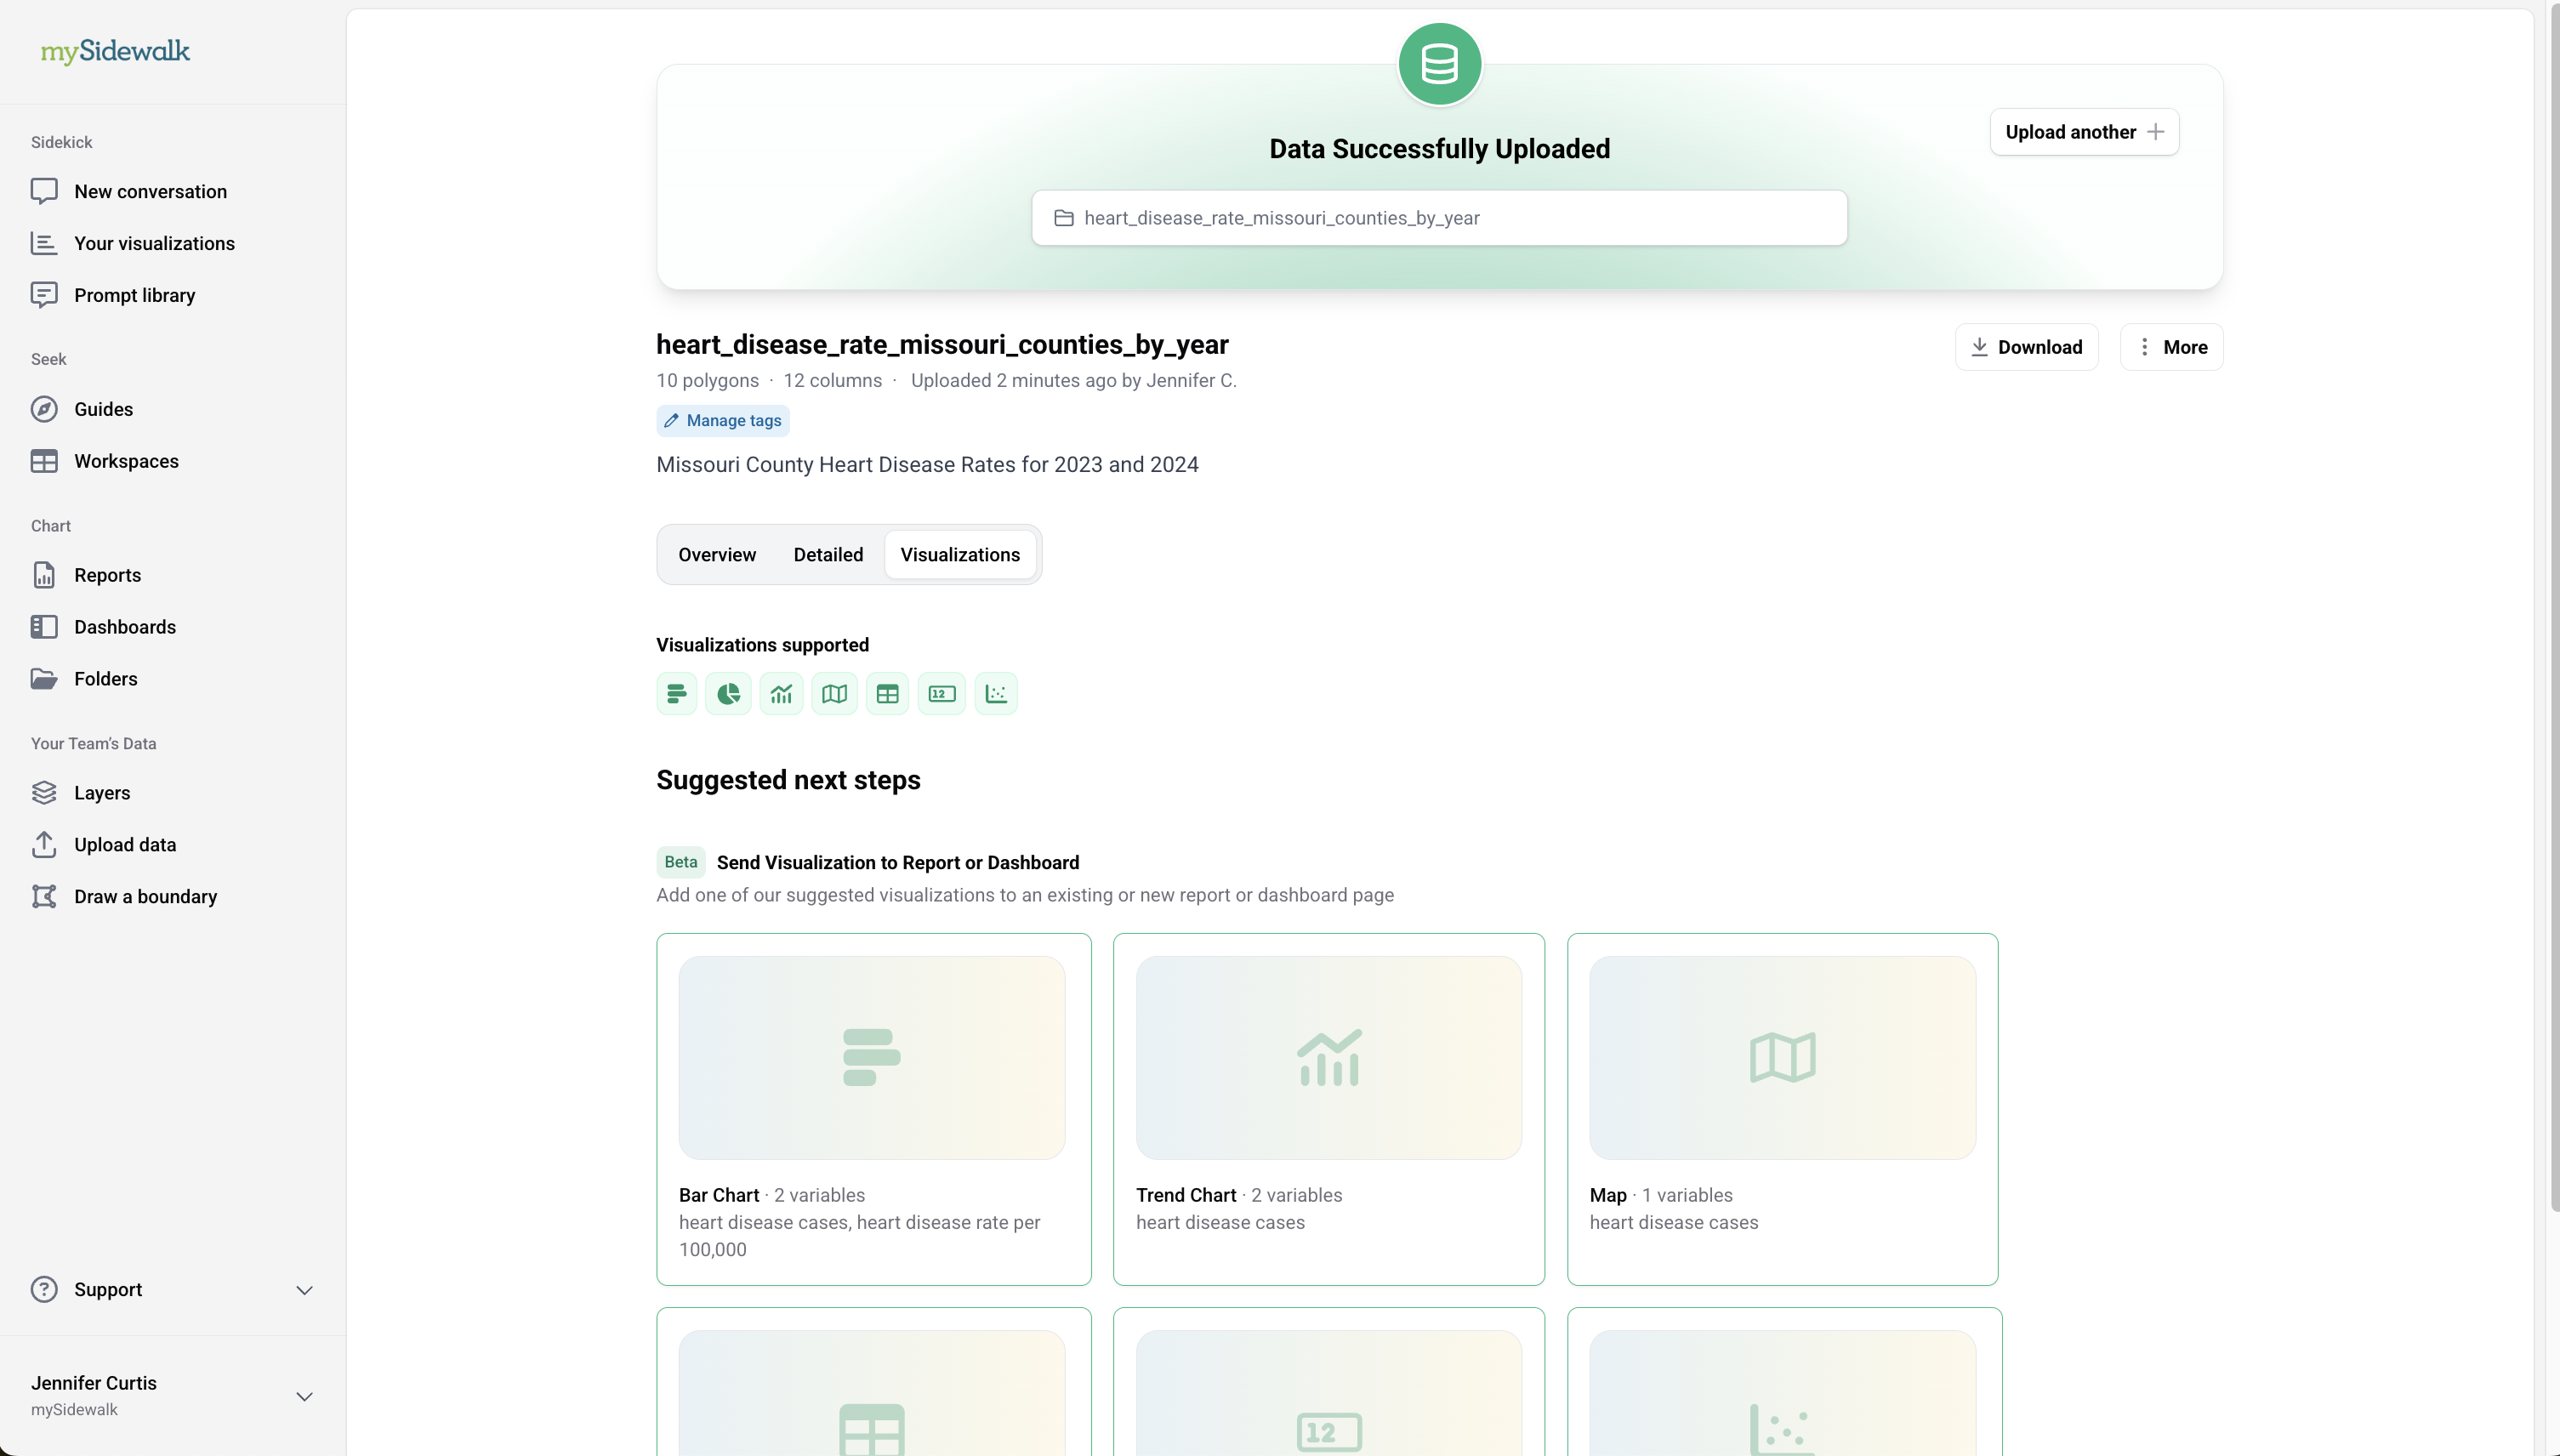Expand the Jennifer Curtis account menu
Viewport: 2560px width, 1456px height.
305,1396
